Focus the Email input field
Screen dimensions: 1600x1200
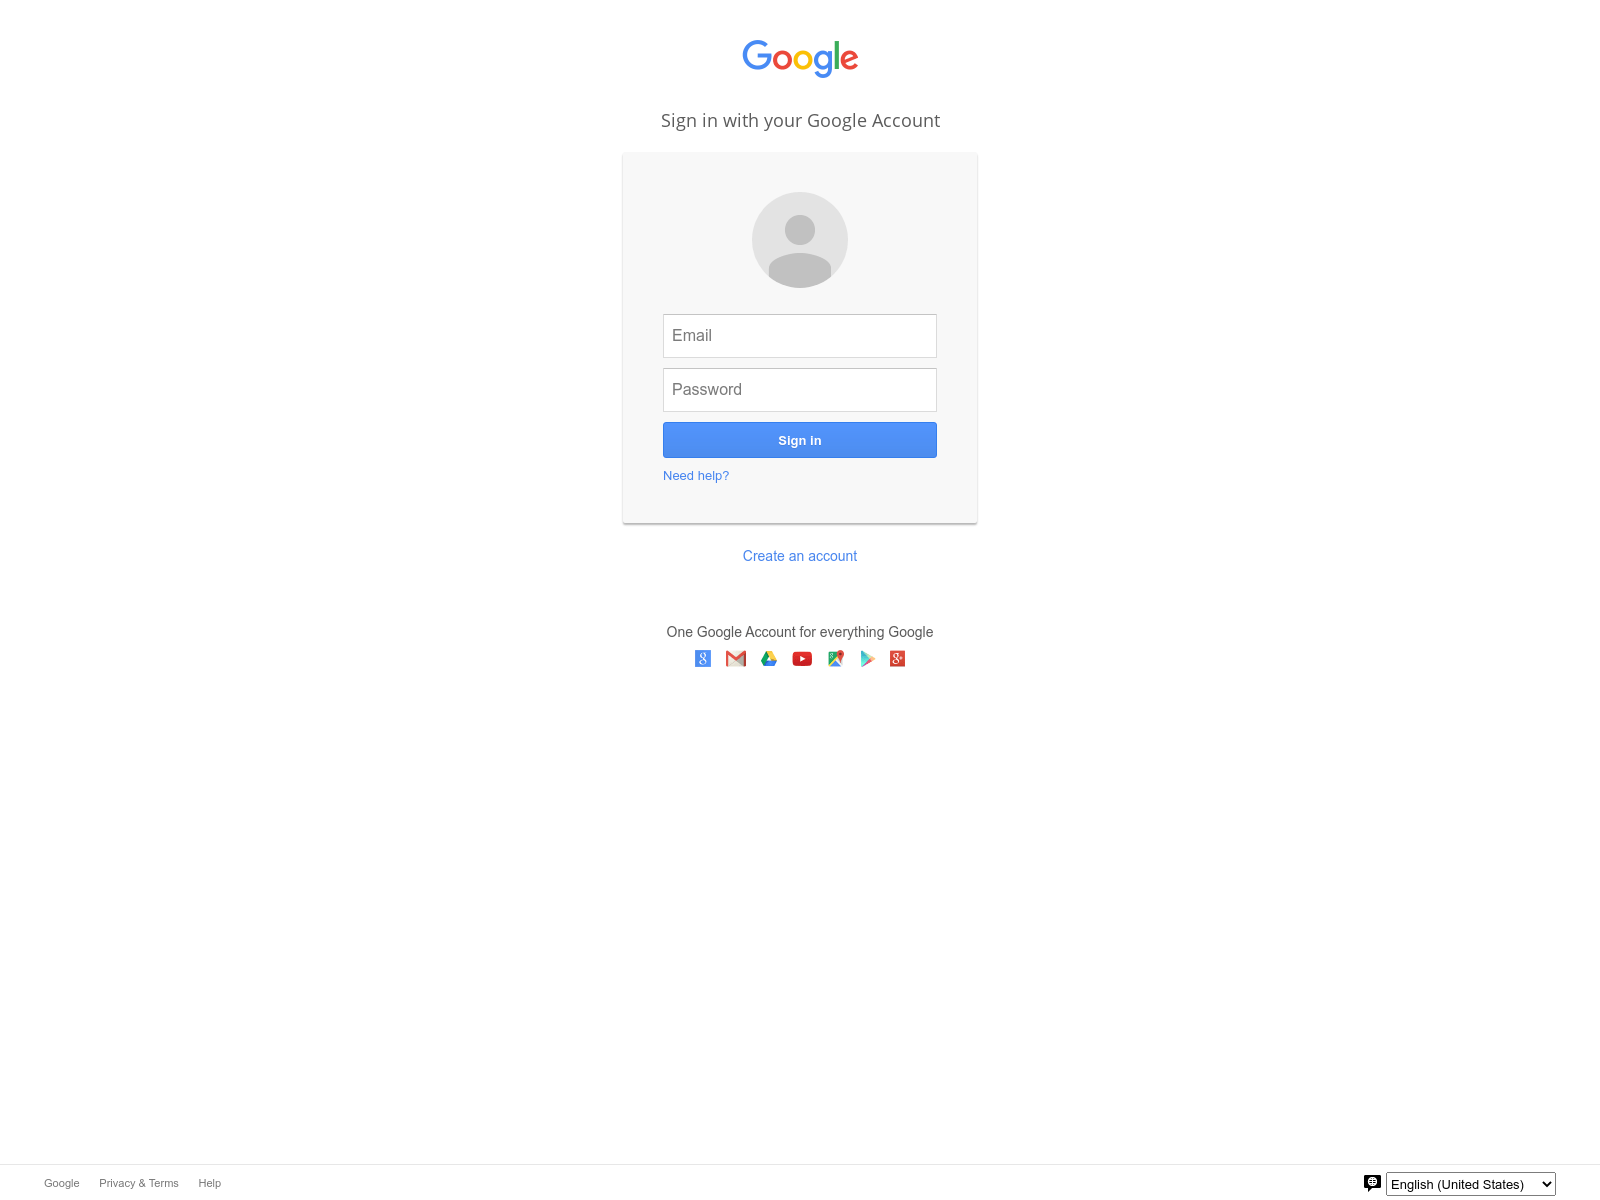800,336
